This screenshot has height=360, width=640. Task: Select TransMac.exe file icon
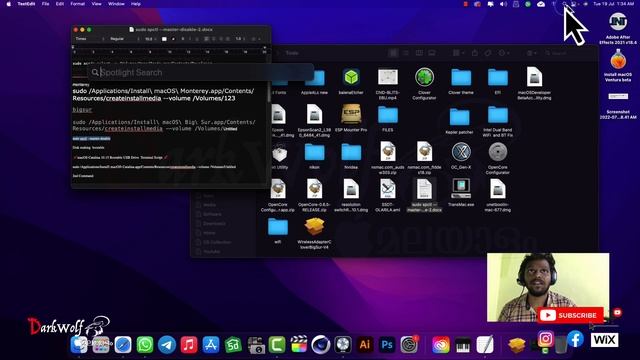coord(461,189)
